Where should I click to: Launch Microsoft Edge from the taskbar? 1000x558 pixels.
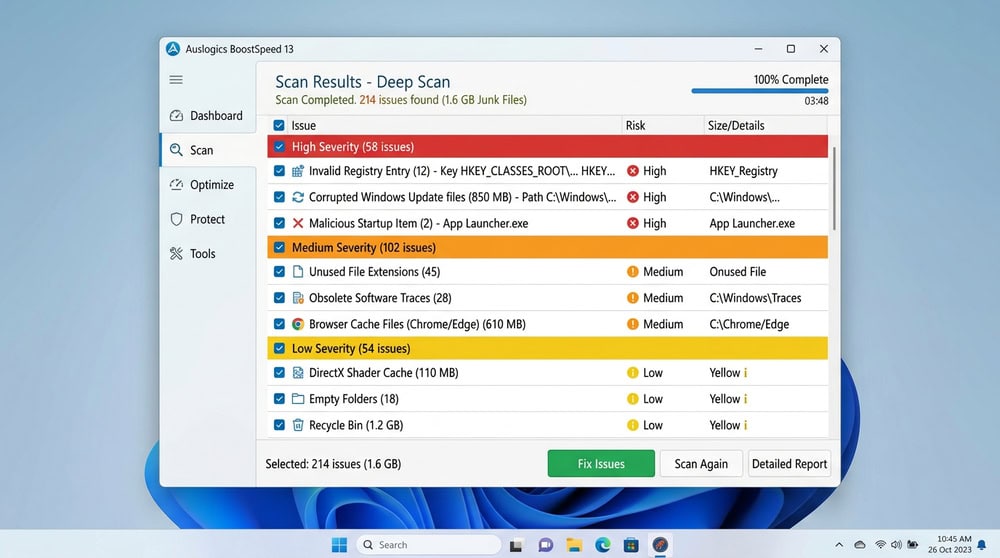coord(603,545)
